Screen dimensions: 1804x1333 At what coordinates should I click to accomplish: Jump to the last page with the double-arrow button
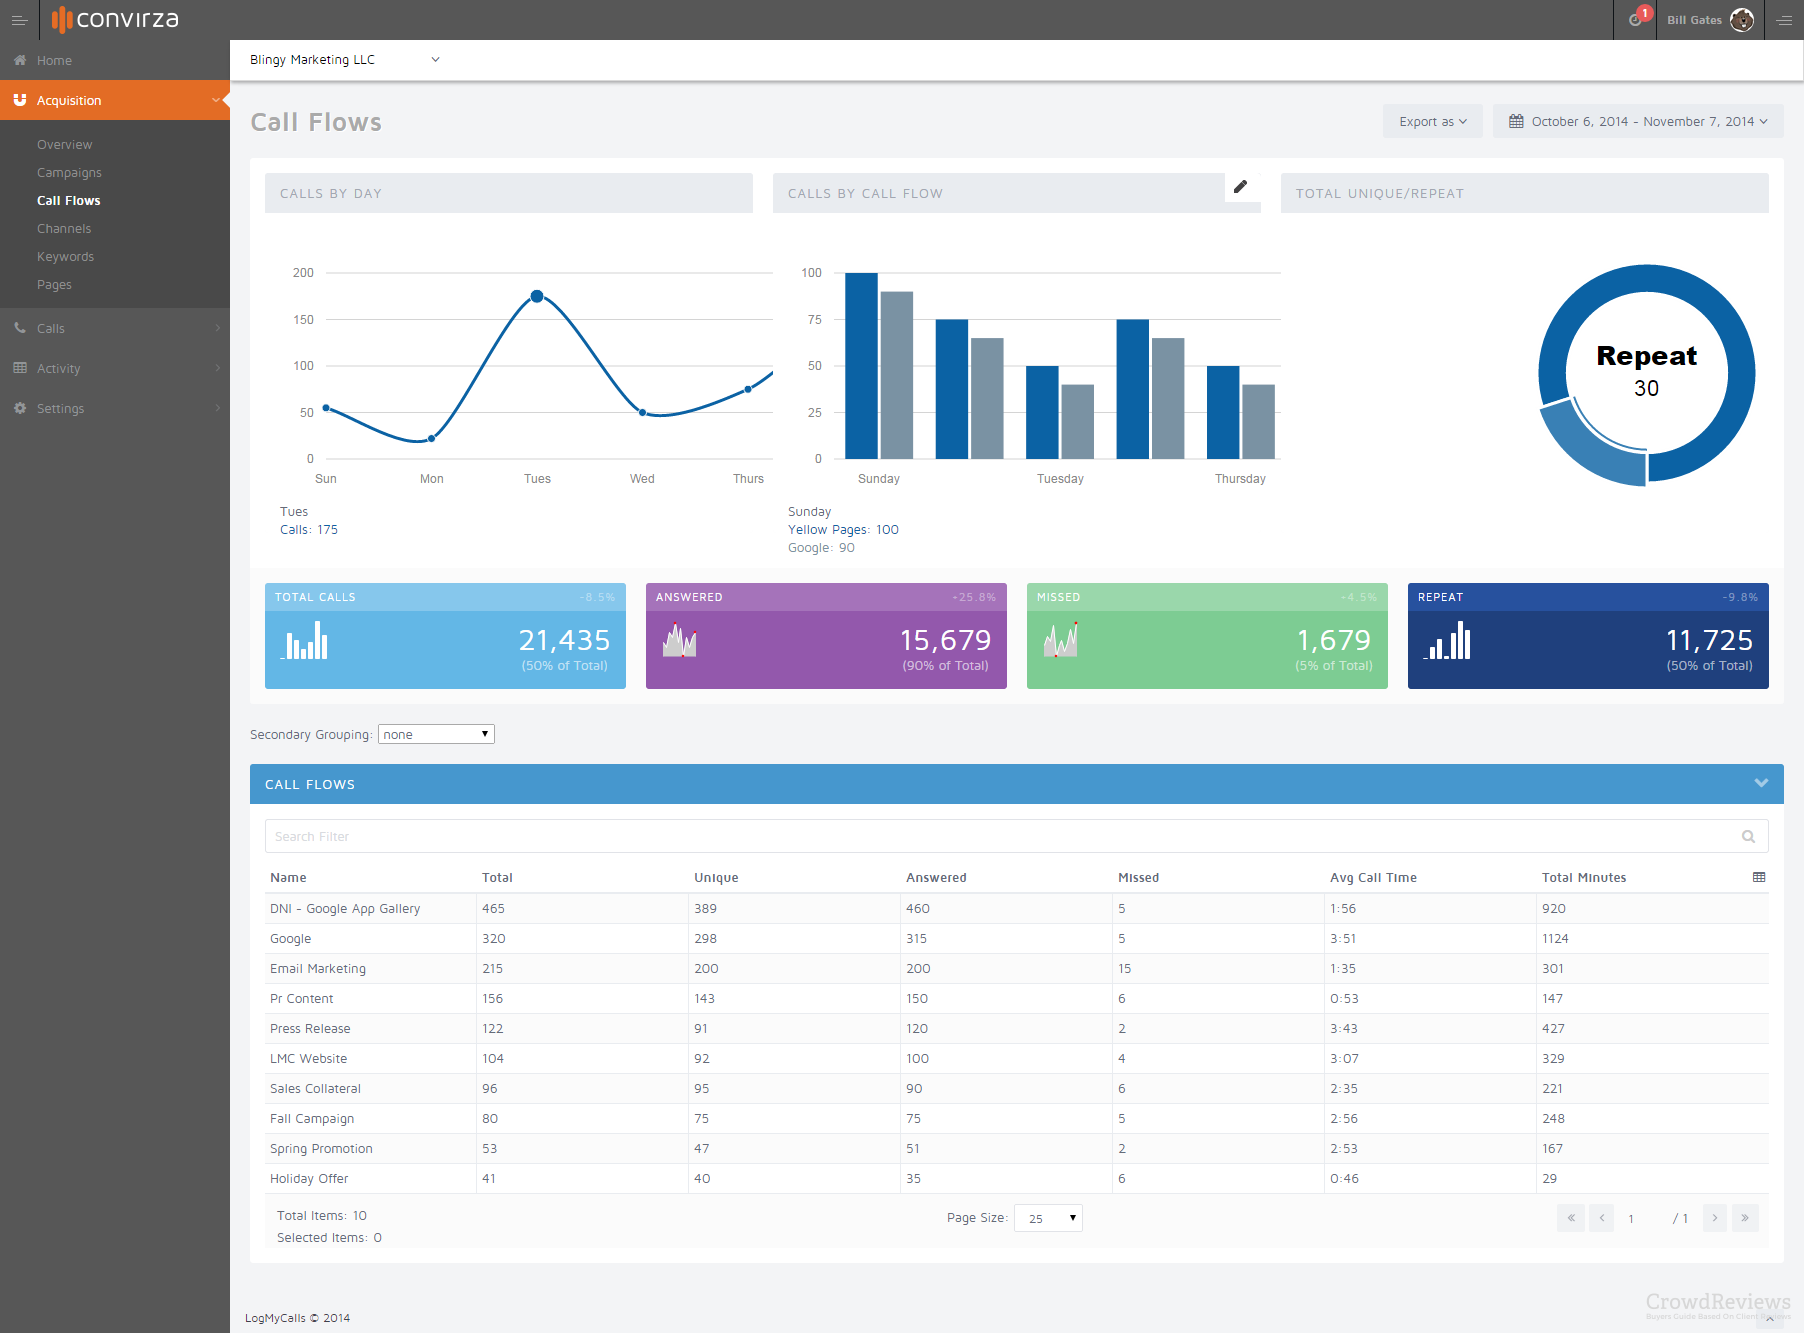[x=1745, y=1218]
